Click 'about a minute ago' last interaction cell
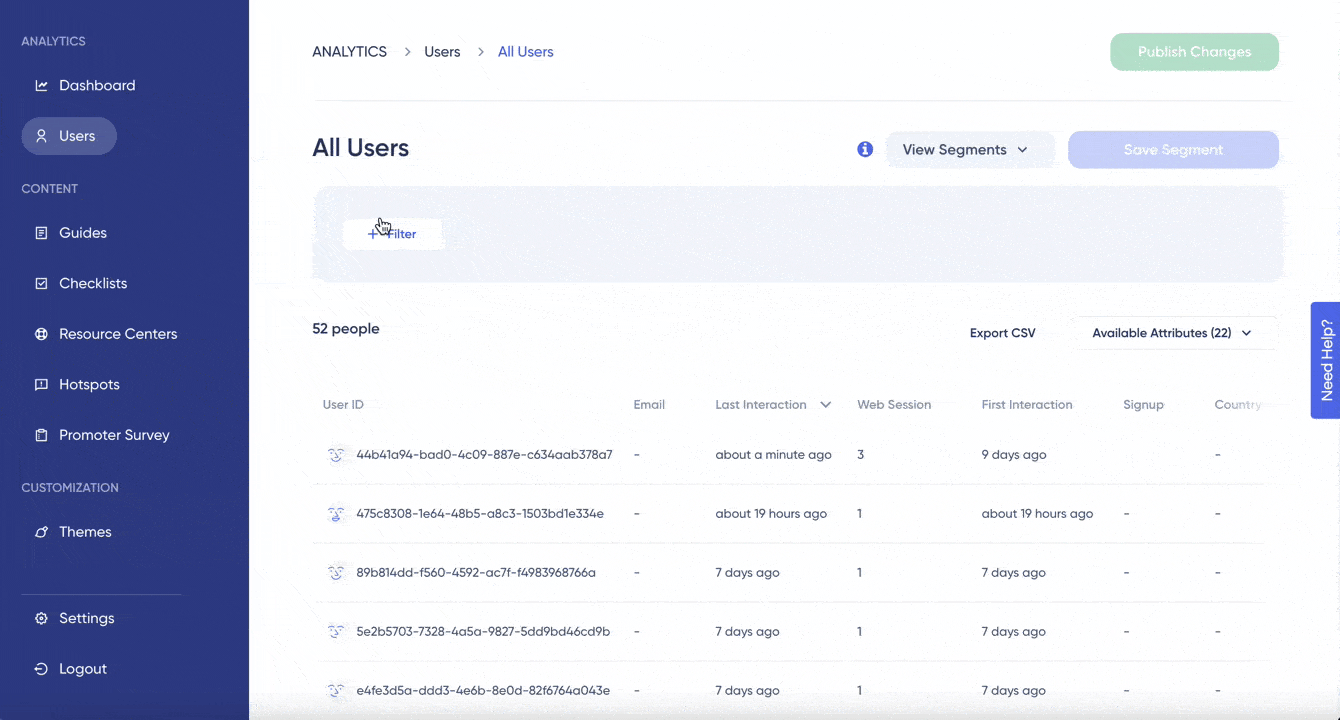The image size is (1340, 720). [x=773, y=455]
